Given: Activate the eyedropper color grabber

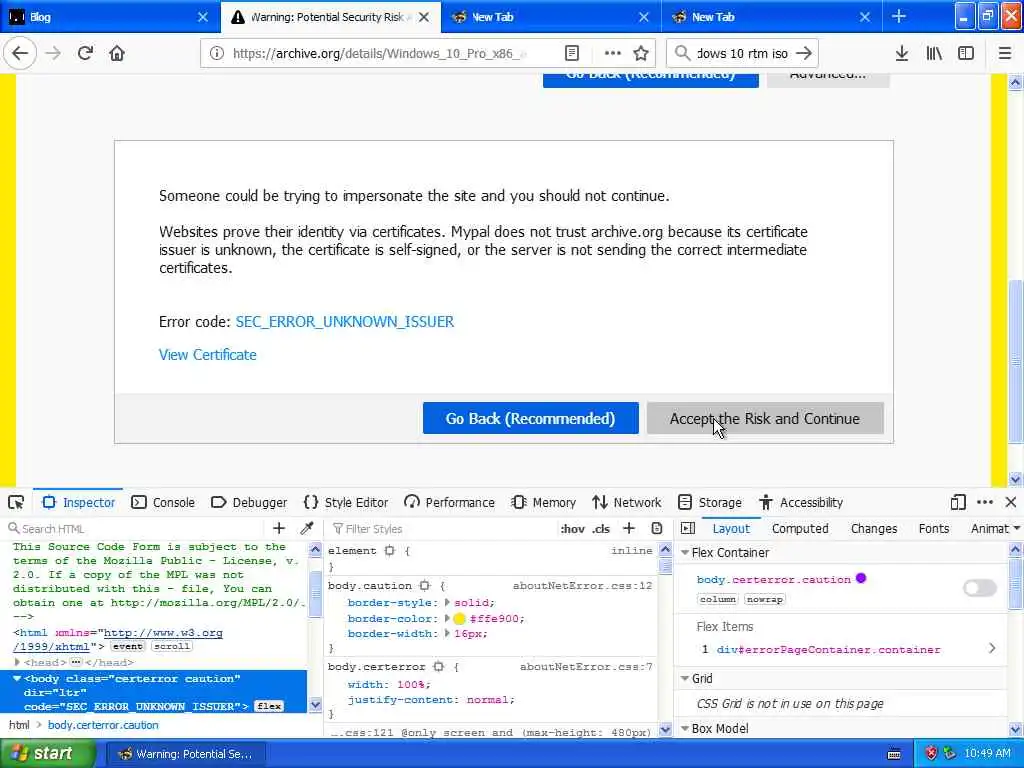Looking at the screenshot, I should tap(307, 528).
